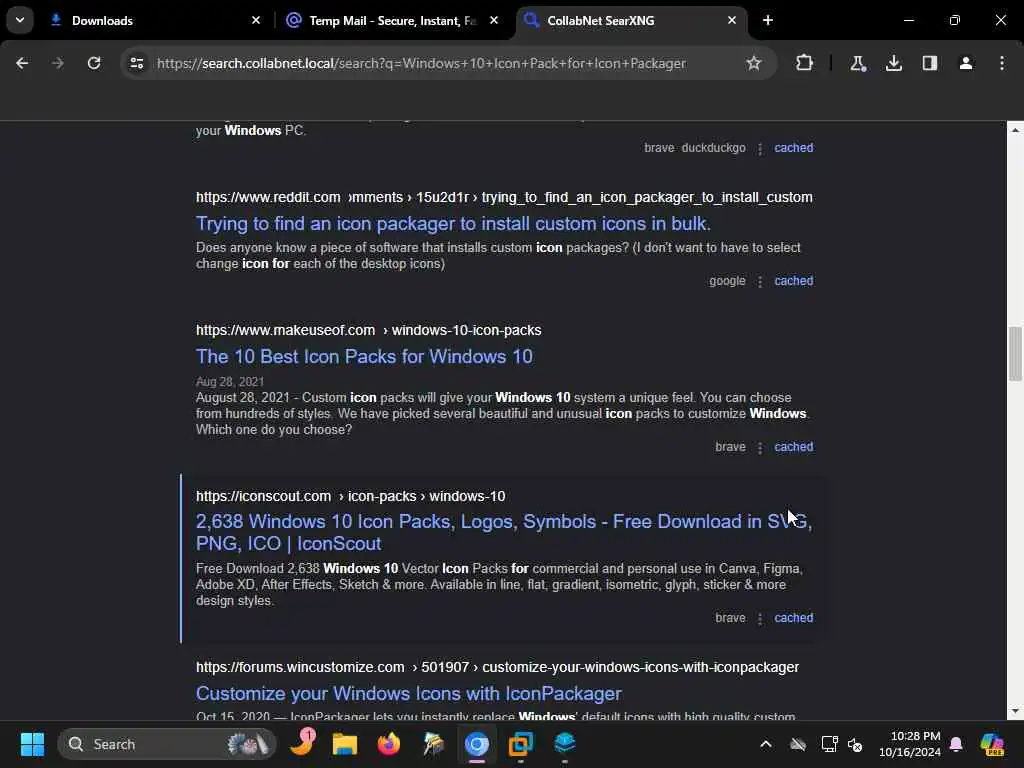This screenshot has width=1024, height=768.
Task: Open Reddit icon packager result link
Action: coord(453,223)
